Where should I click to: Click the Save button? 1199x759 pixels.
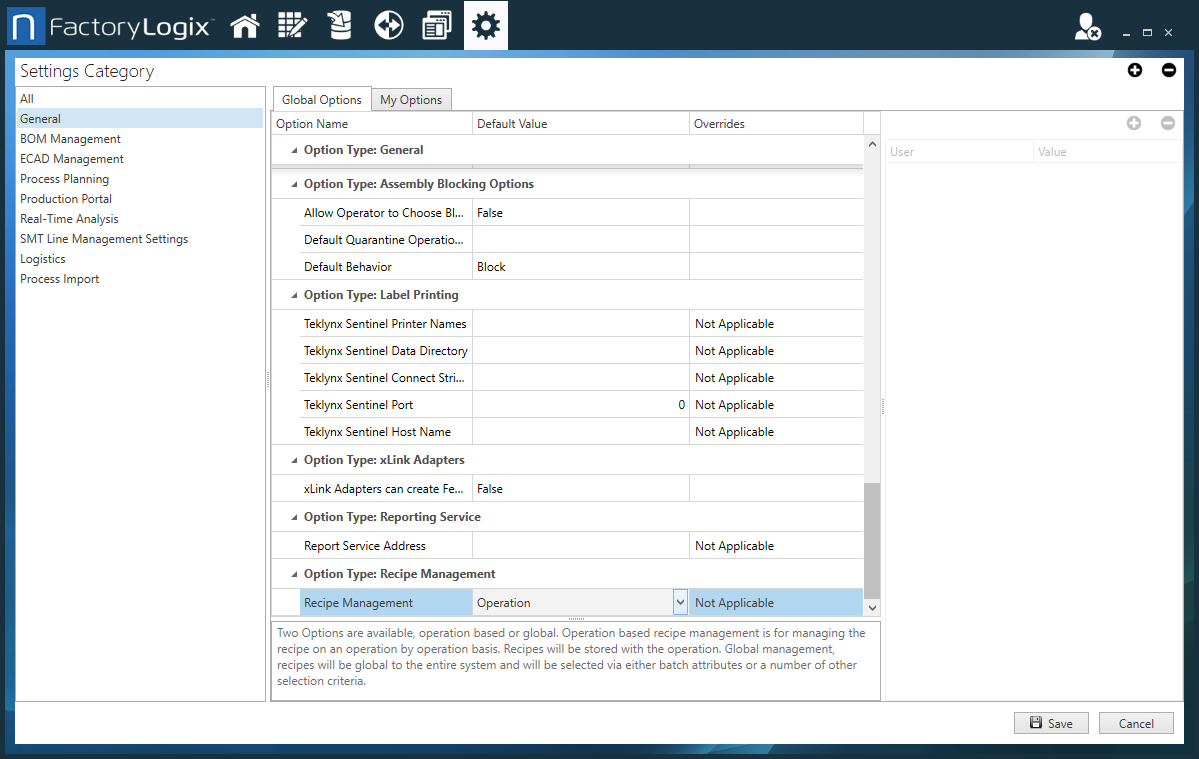[1051, 722]
